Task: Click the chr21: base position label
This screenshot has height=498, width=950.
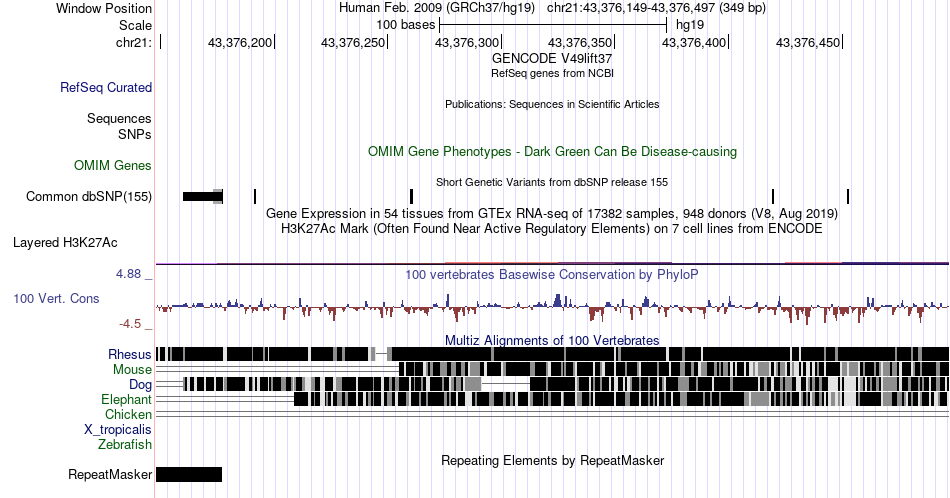Action: (x=134, y=42)
